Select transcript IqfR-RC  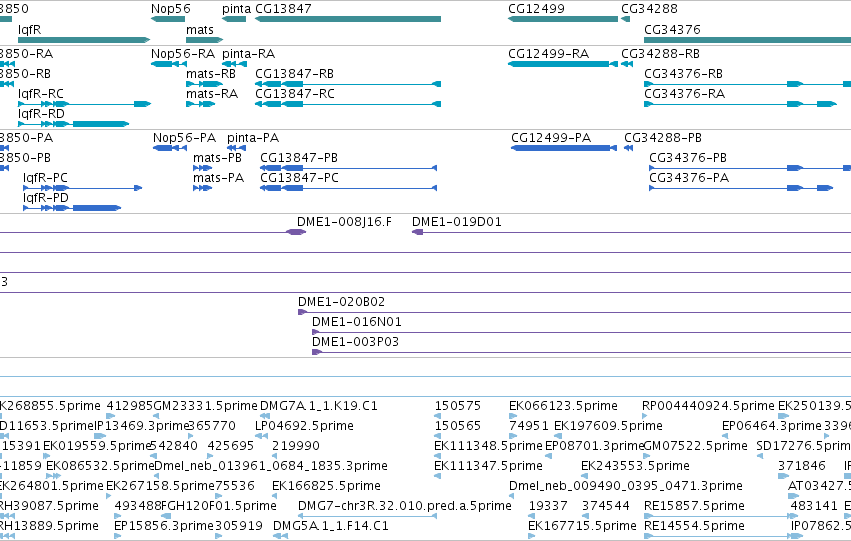[x=84, y=104]
